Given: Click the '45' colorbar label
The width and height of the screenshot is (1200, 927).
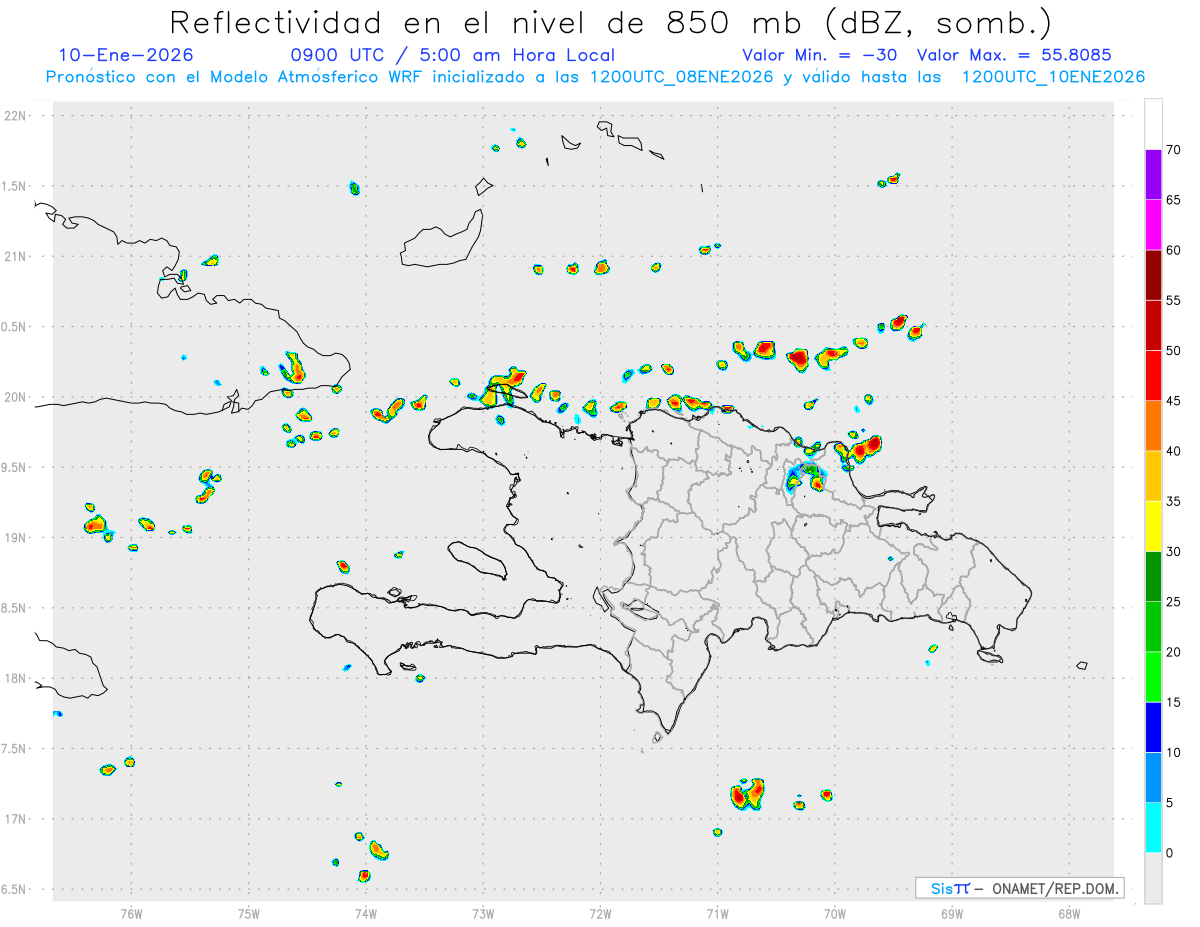Looking at the screenshot, I should point(1174,401).
